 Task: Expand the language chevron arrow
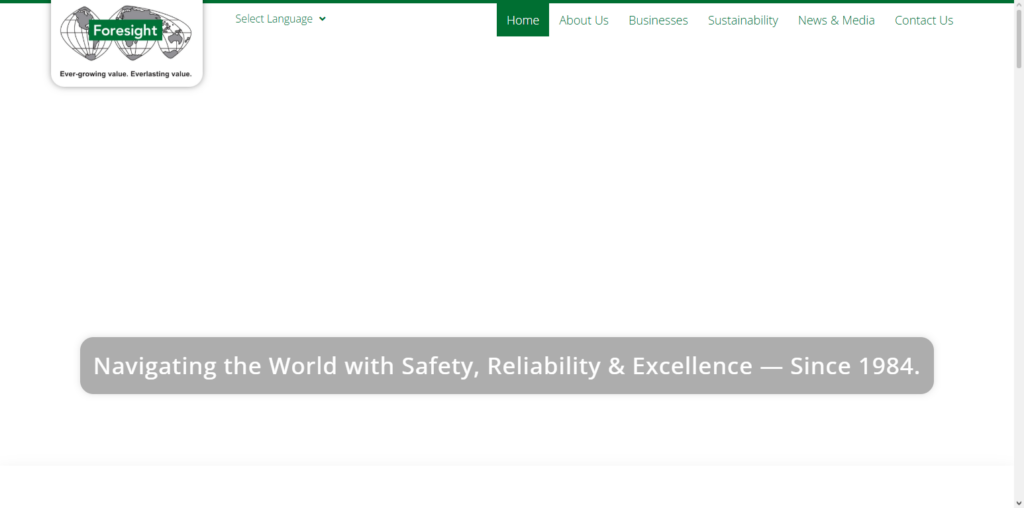[x=323, y=19]
